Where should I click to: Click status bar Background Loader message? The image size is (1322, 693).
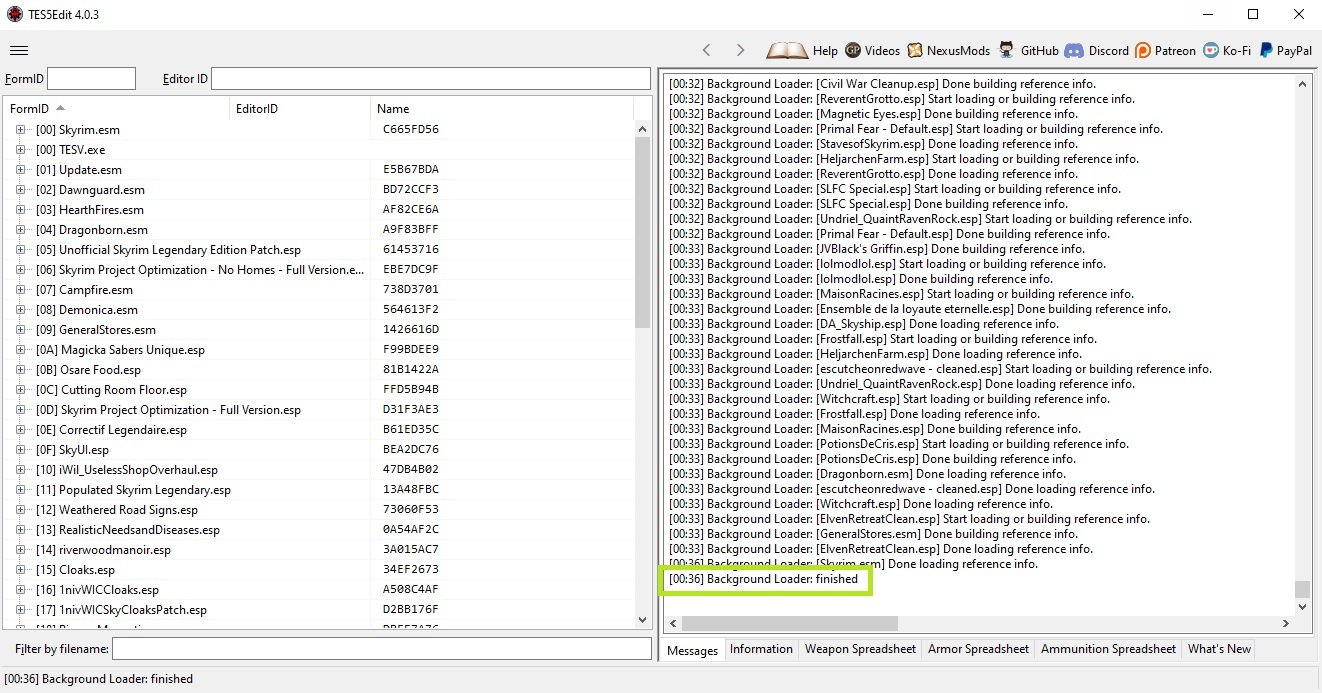[x=98, y=678]
